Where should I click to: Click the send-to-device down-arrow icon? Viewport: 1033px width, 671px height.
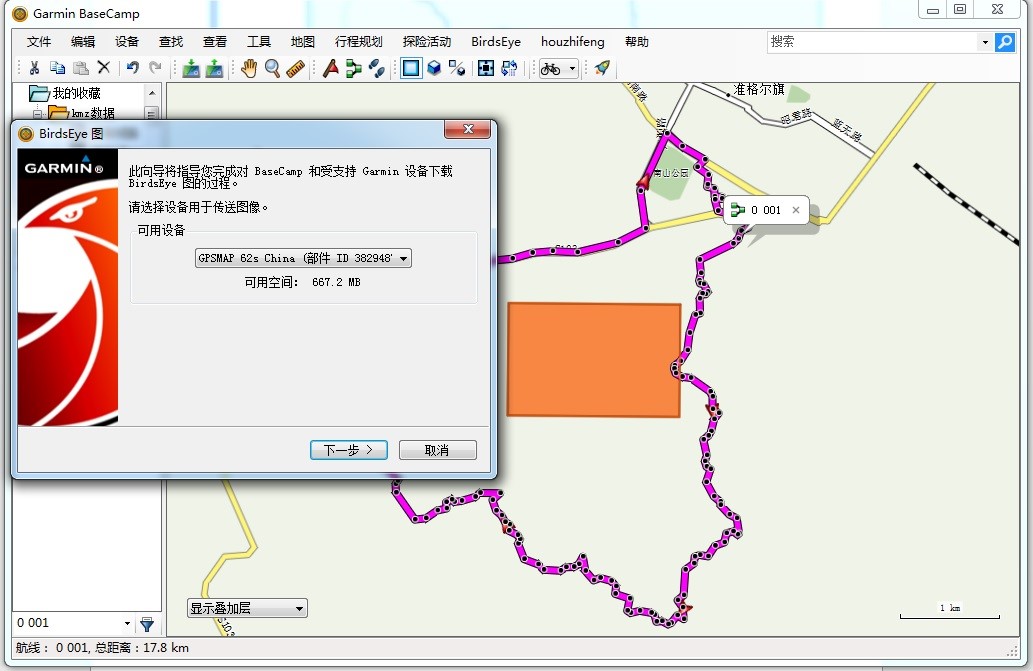[x=191, y=68]
